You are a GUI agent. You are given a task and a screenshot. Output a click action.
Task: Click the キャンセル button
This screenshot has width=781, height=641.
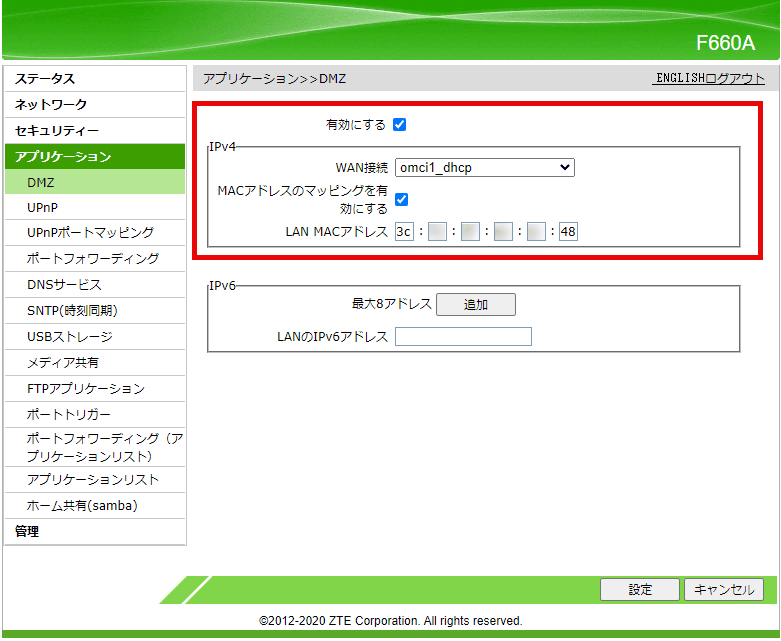tap(725, 590)
